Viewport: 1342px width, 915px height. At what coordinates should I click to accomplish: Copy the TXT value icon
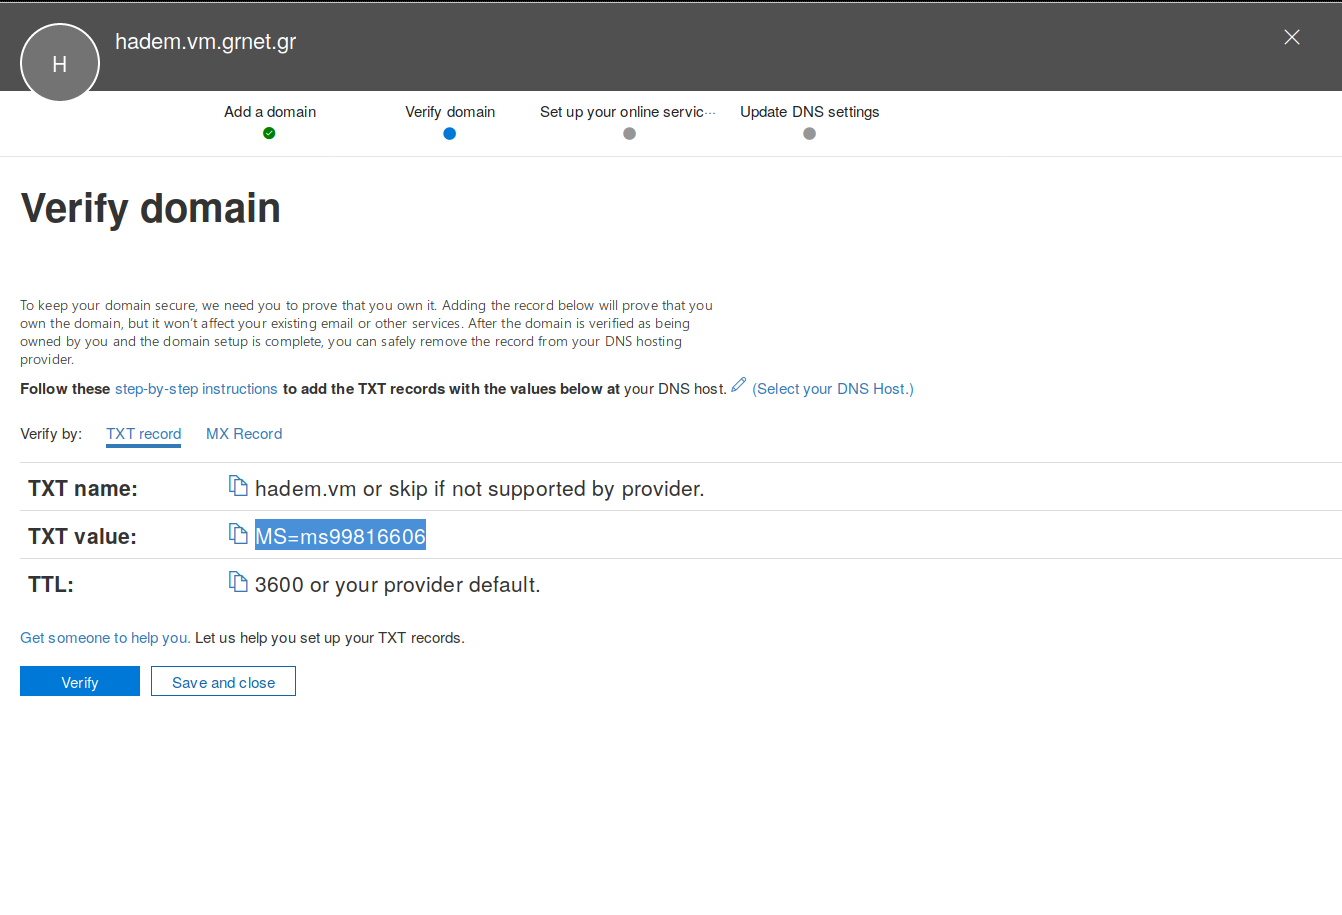coord(238,534)
